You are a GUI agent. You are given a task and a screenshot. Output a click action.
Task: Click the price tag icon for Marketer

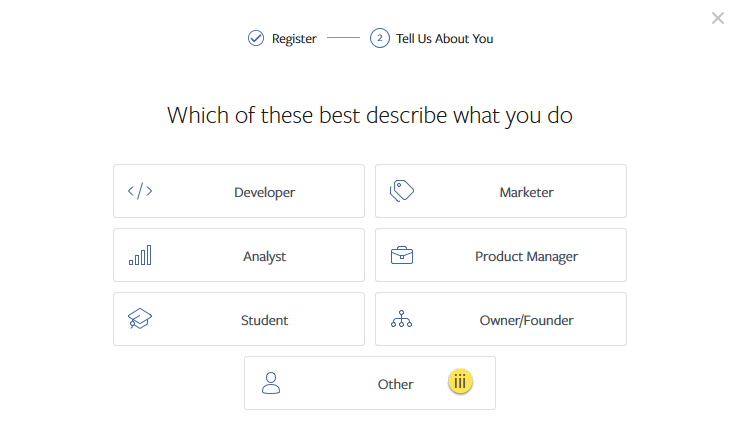[402, 191]
